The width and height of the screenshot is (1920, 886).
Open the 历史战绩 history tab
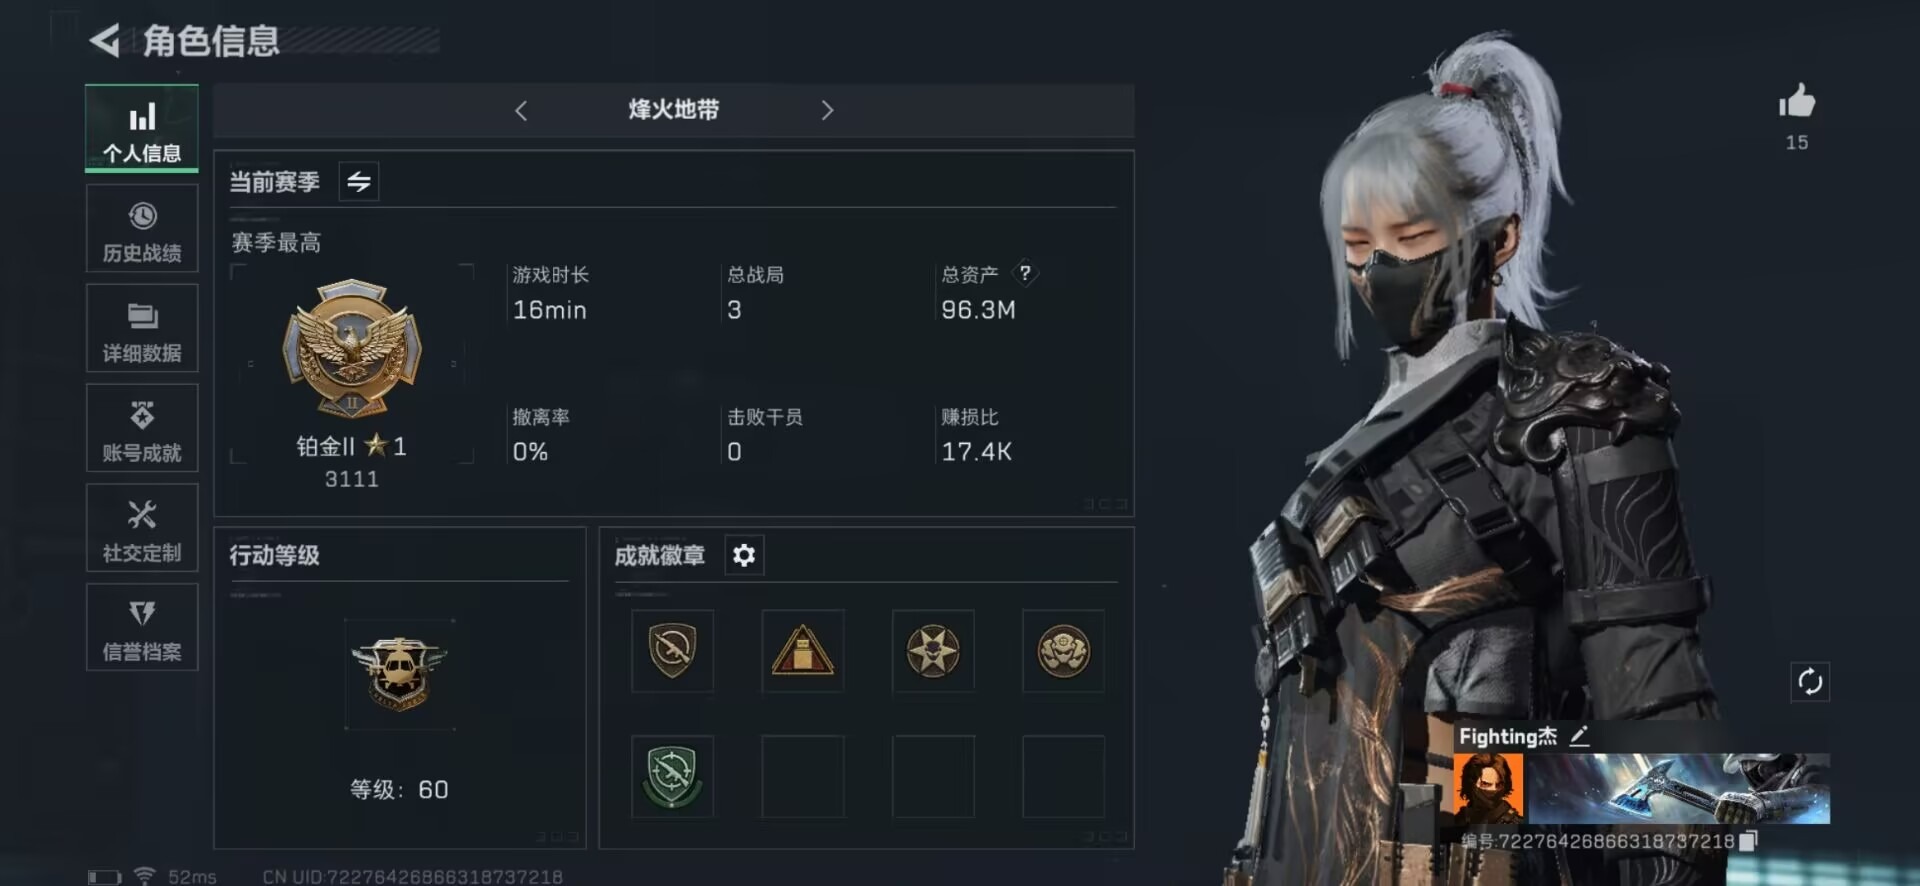coord(142,229)
